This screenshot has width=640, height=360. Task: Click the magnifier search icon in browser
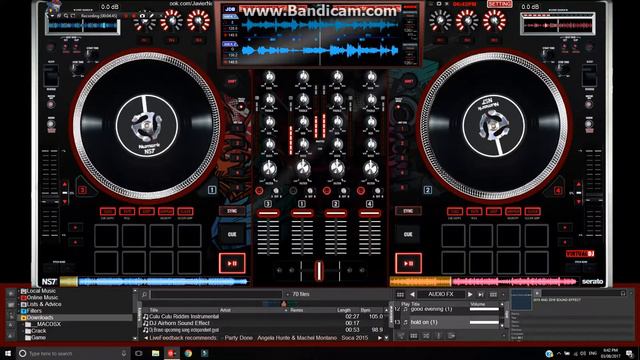[144, 294]
